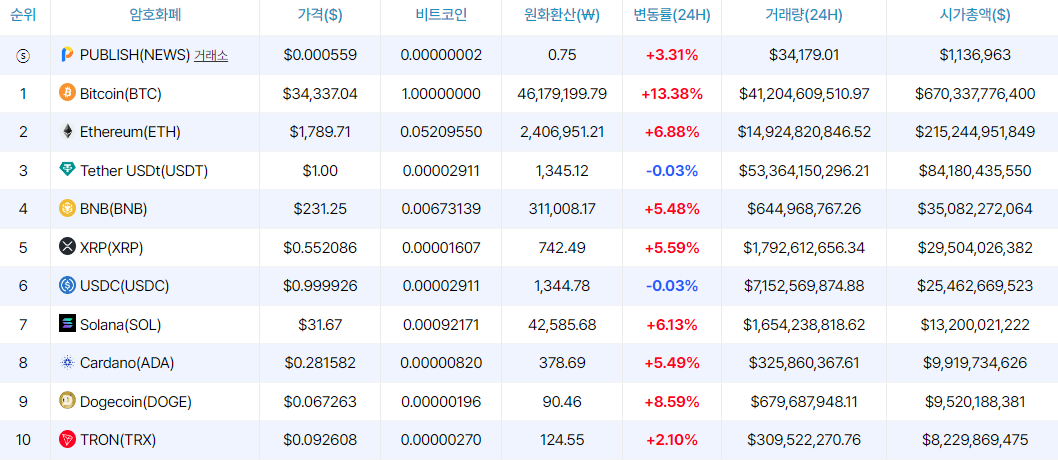1058x460 pixels.
Task: Select PUBLISH volume $34,179.01
Action: tap(804, 55)
